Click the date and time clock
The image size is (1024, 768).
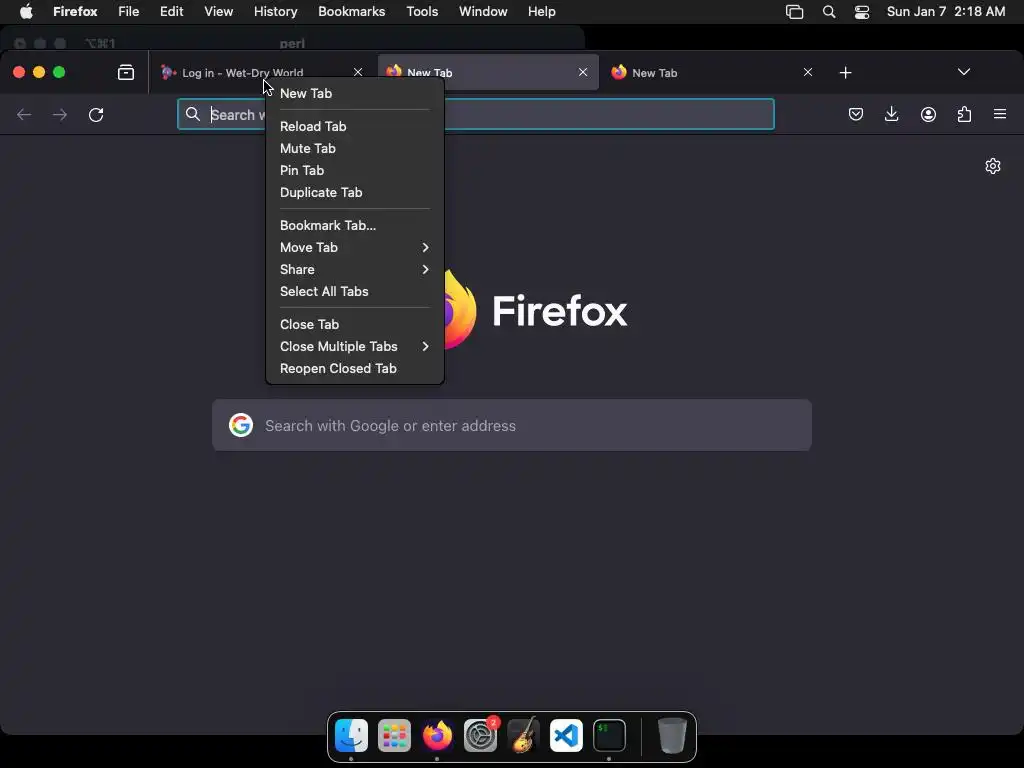pyautogui.click(x=946, y=12)
